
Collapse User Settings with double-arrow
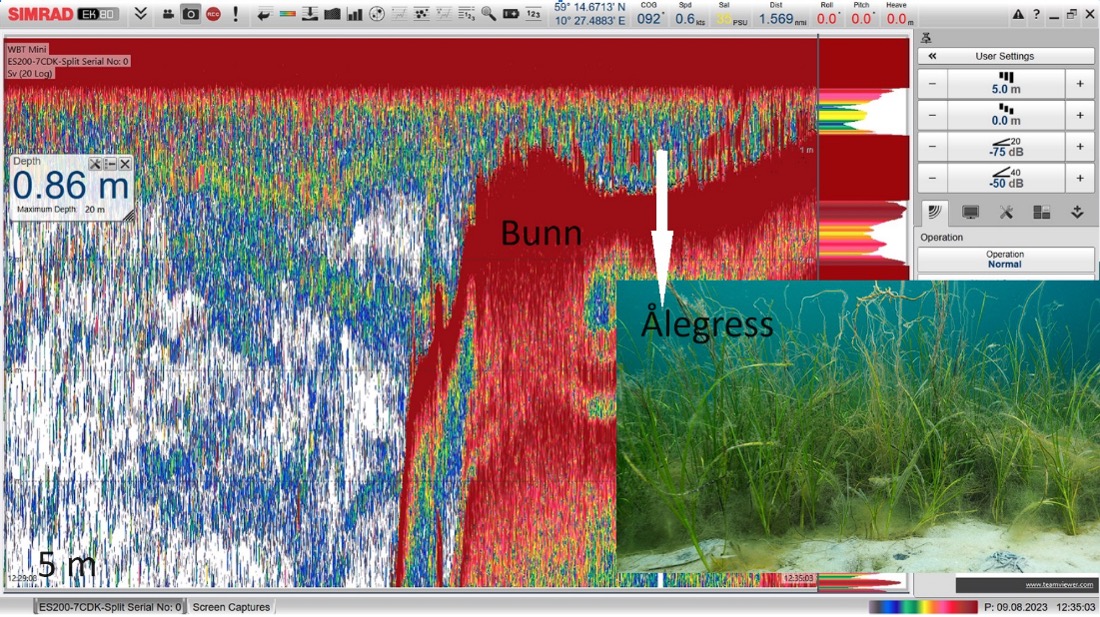[x=932, y=56]
